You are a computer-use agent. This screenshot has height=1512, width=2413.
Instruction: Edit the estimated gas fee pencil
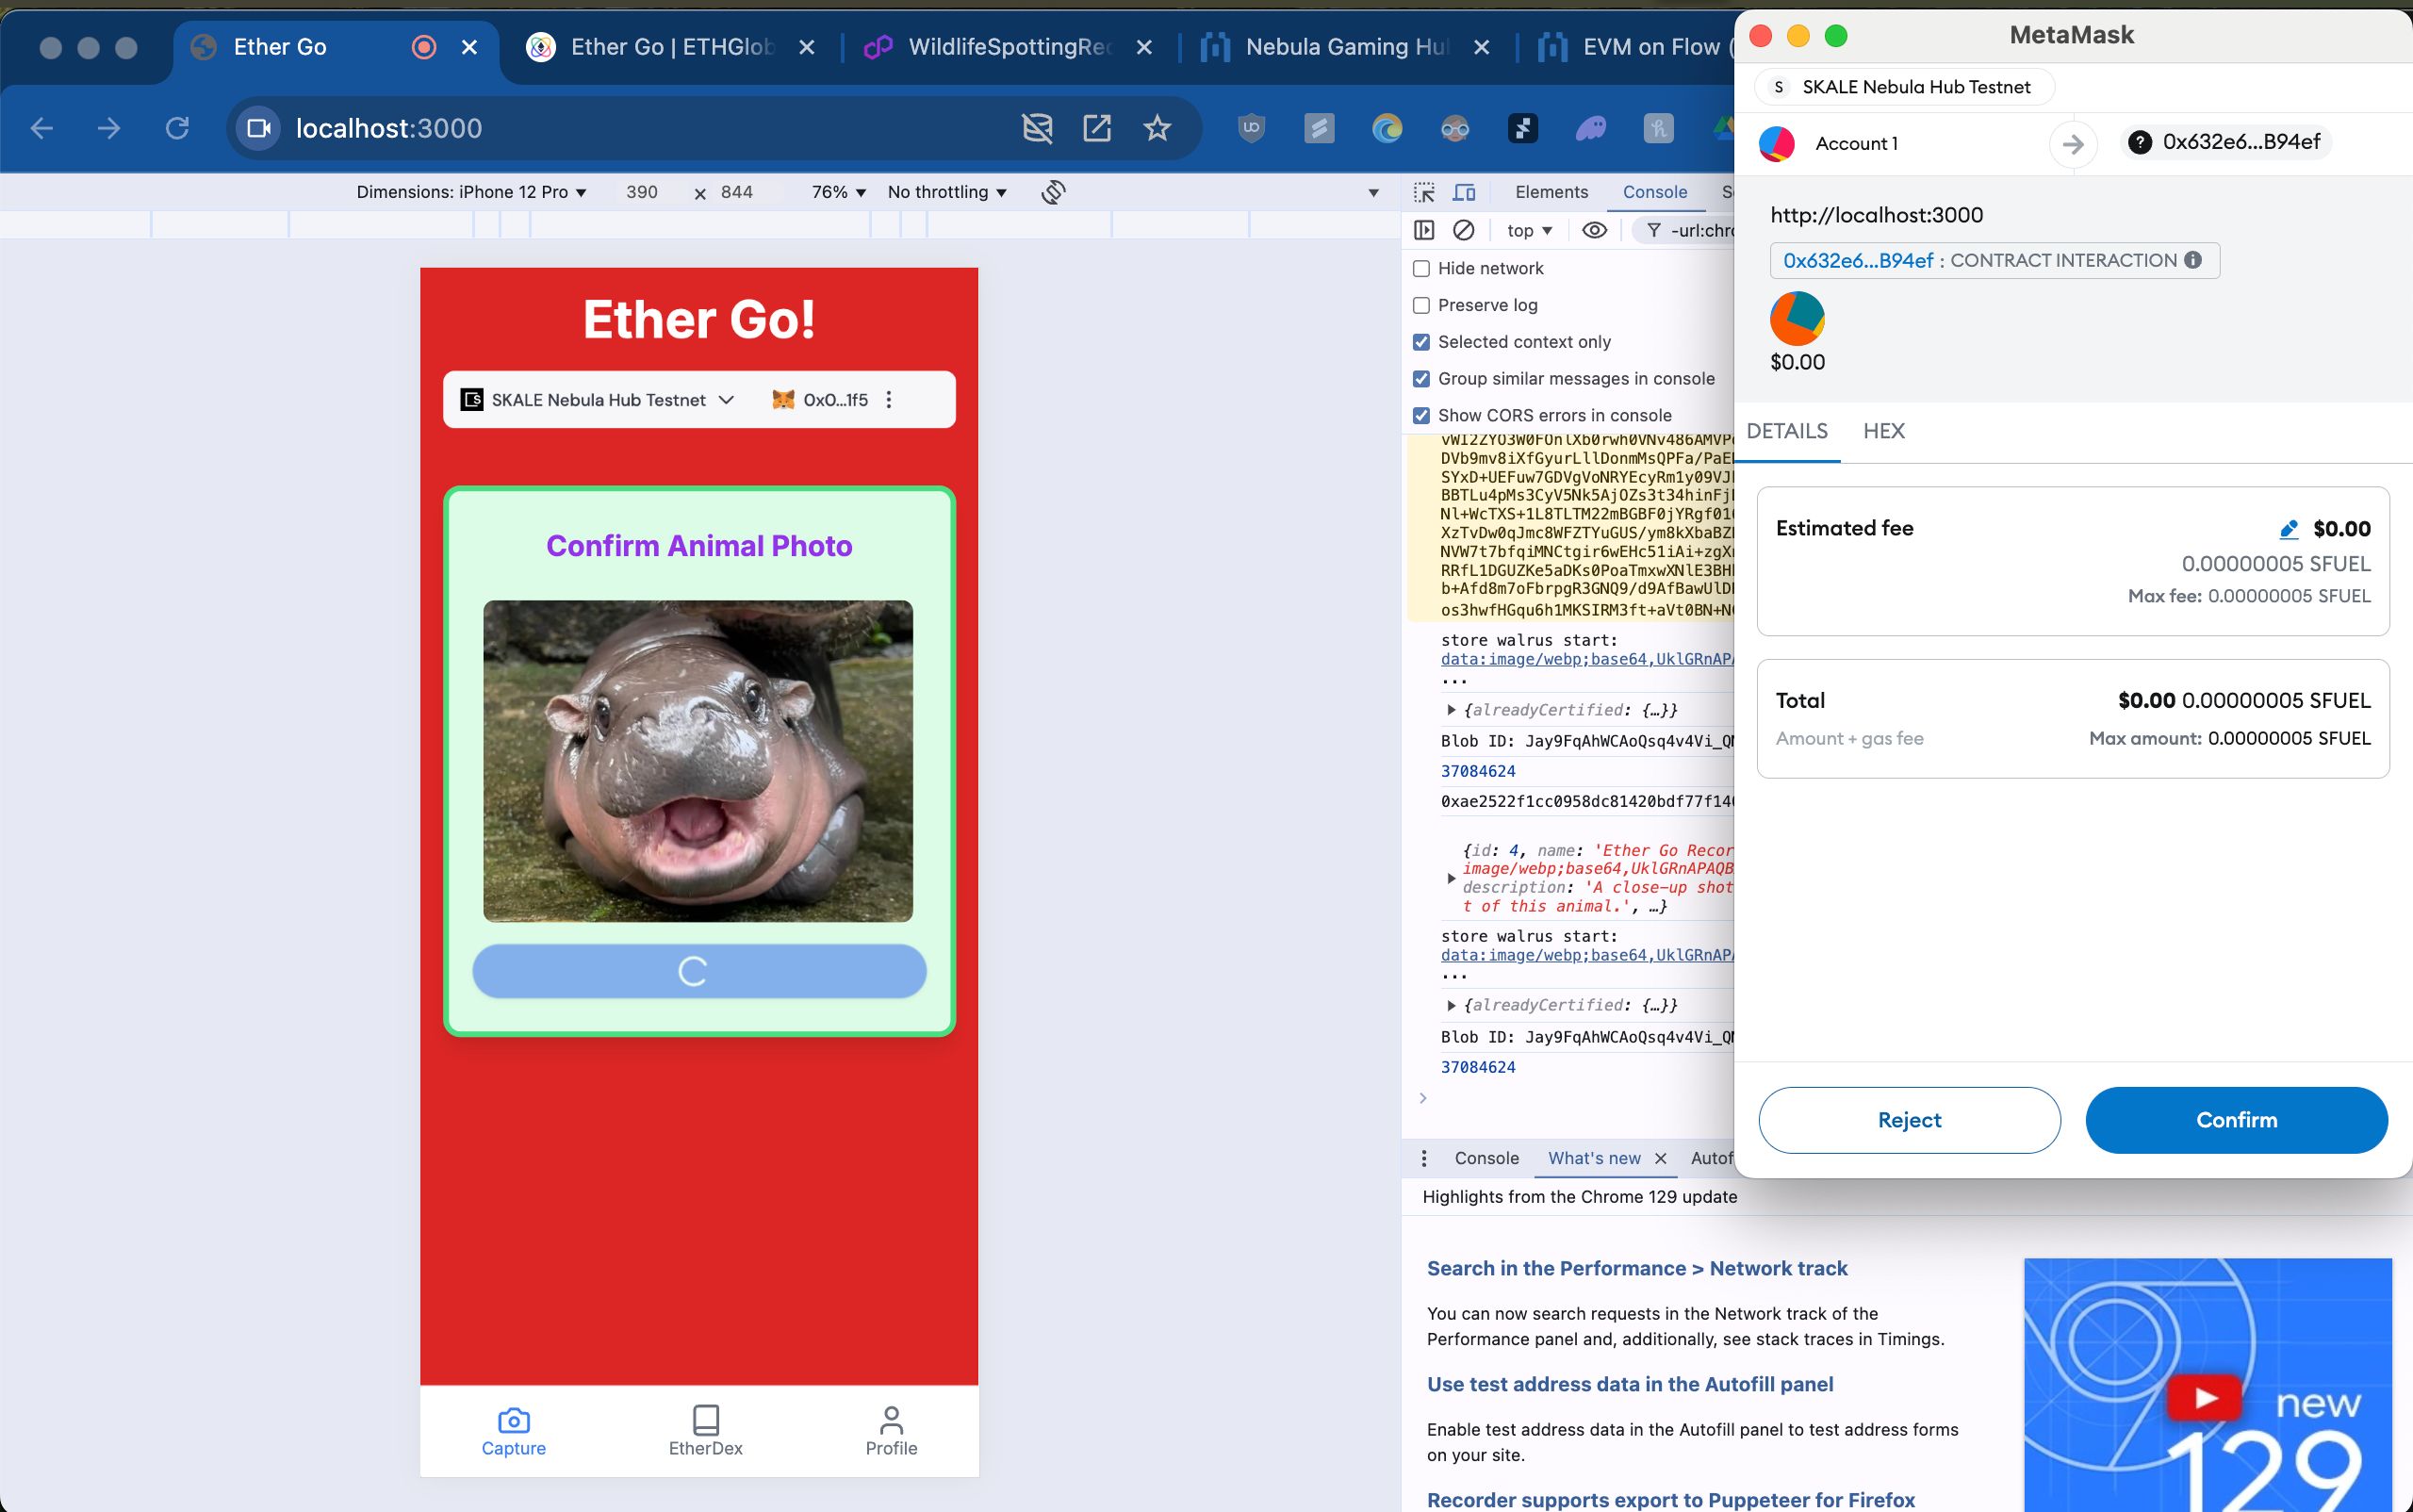click(x=2288, y=529)
